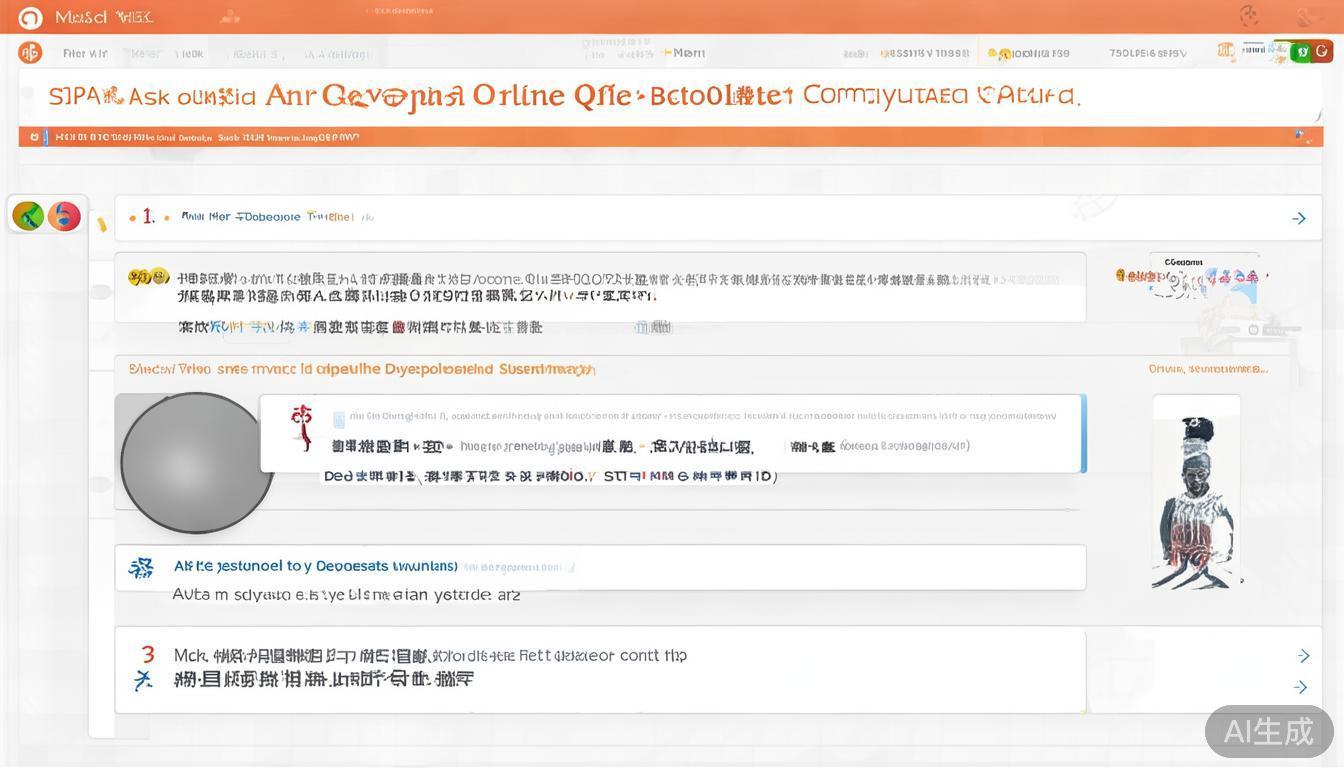
Task: Click the 'AI生成' watermark badge
Action: pyautogui.click(x=1268, y=731)
